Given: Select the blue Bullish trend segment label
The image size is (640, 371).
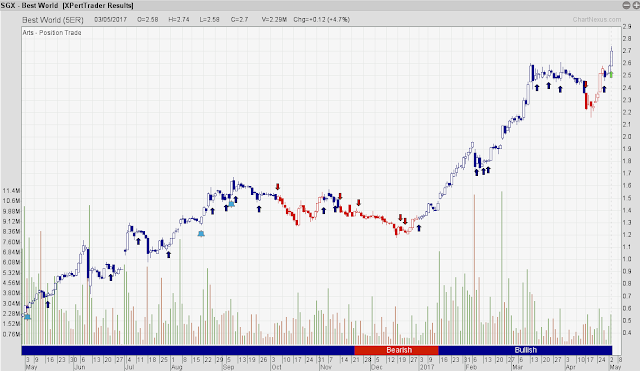Looking at the screenshot, I should 526,350.
